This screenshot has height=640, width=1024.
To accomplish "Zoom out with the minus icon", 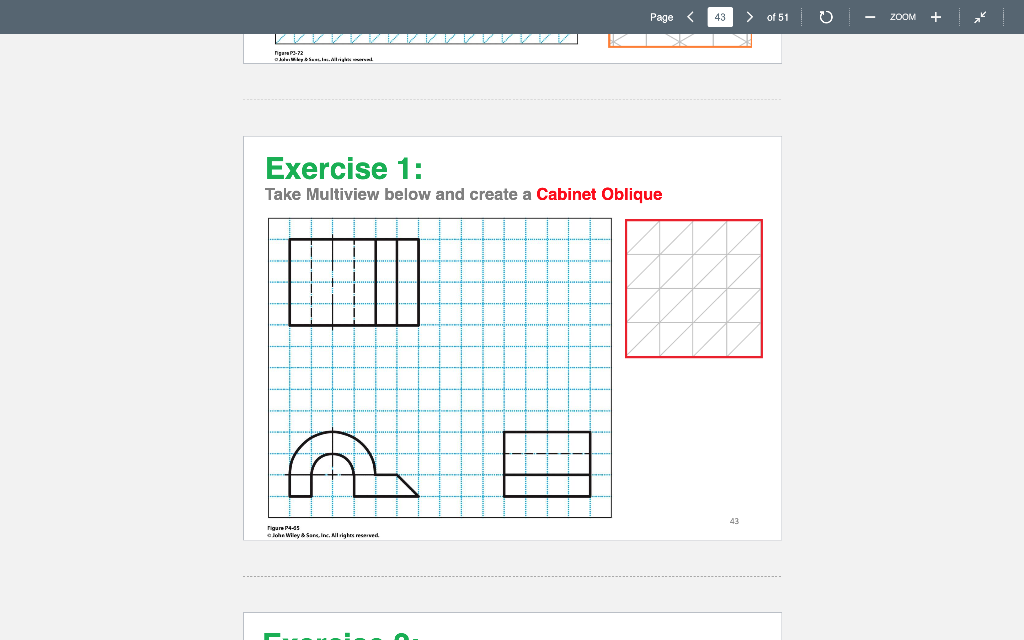I will tap(869, 16).
